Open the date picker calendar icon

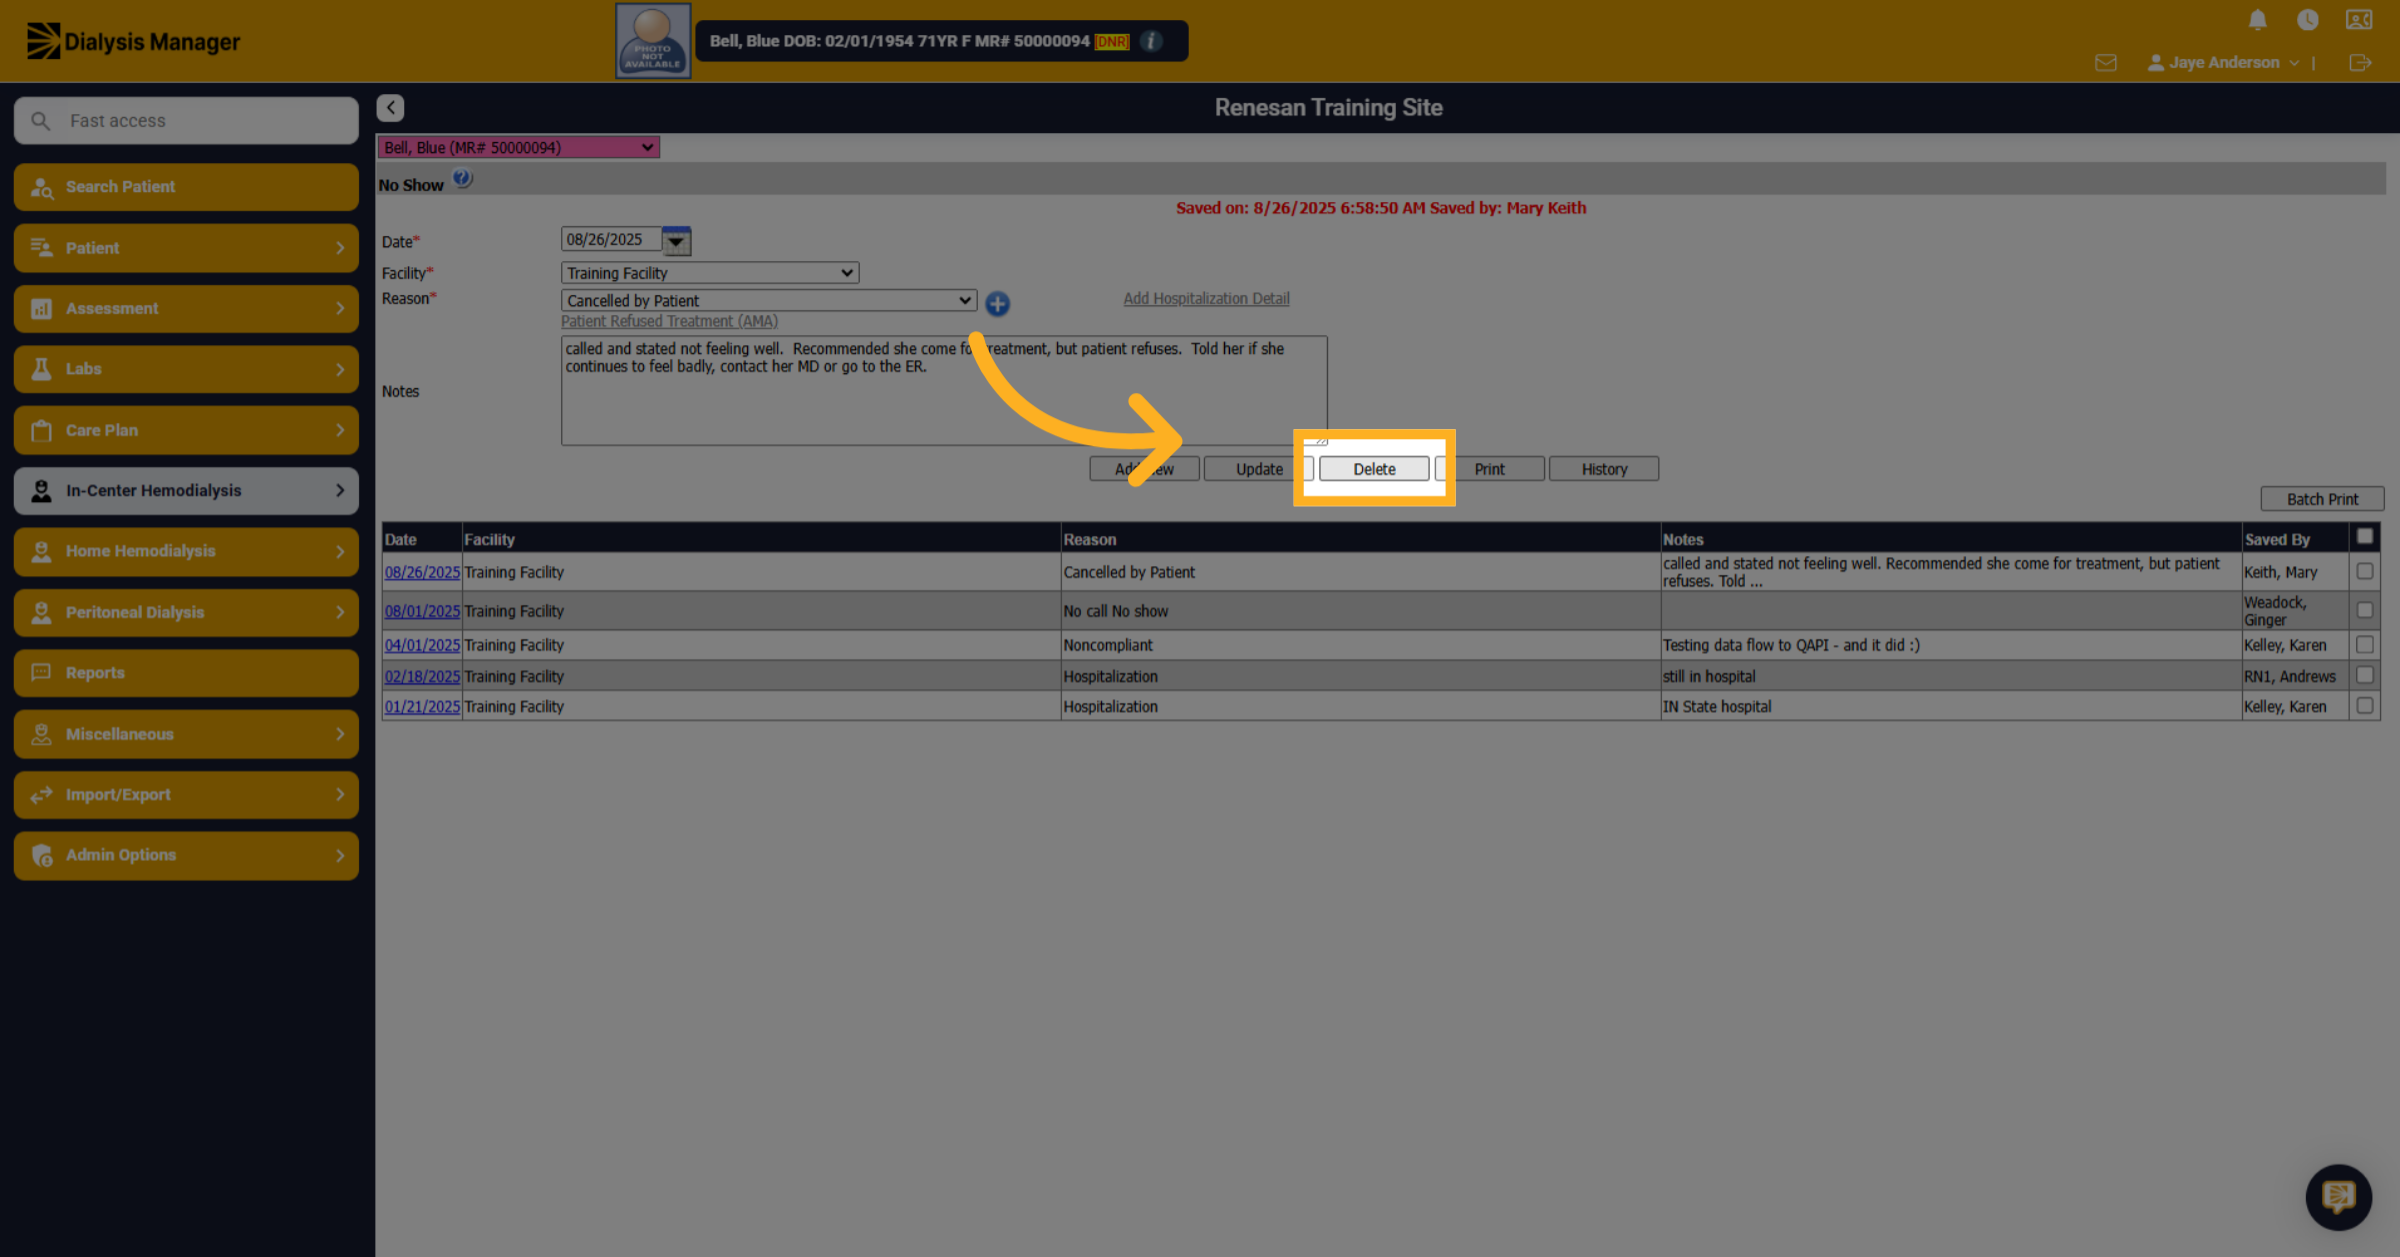click(x=677, y=240)
